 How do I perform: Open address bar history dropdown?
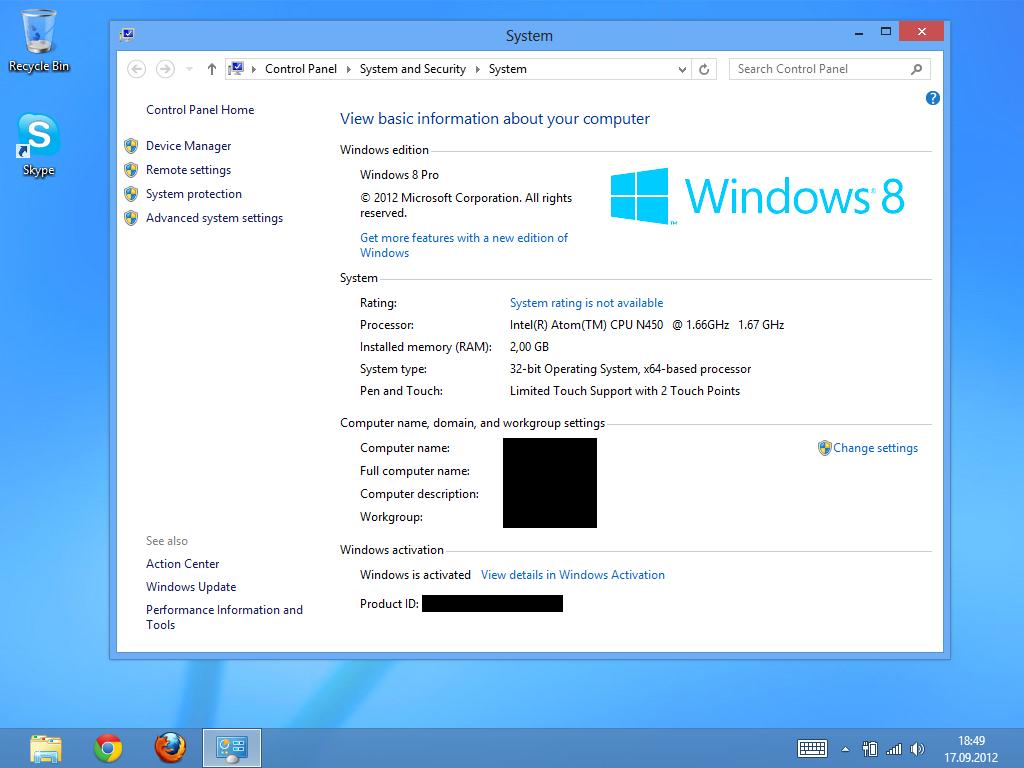(682, 69)
